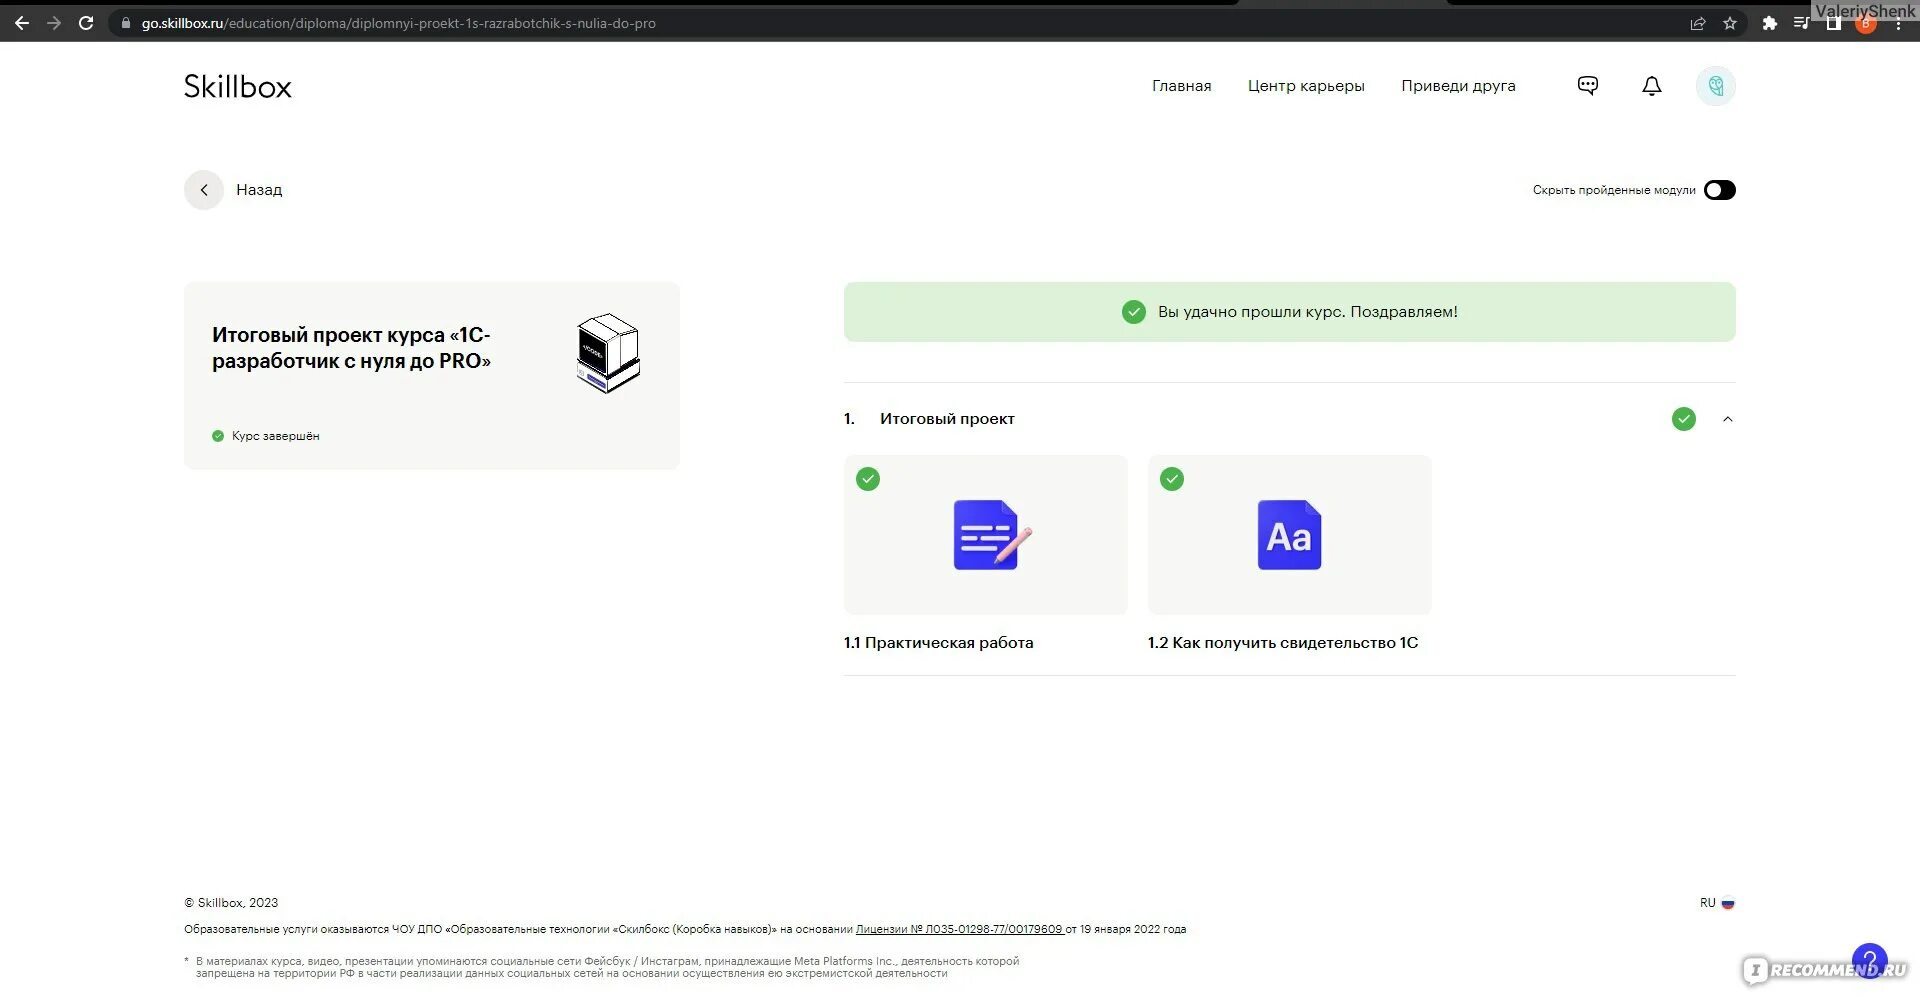
Task: Click the green check on lesson 1.1 card
Action: pyautogui.click(x=868, y=479)
